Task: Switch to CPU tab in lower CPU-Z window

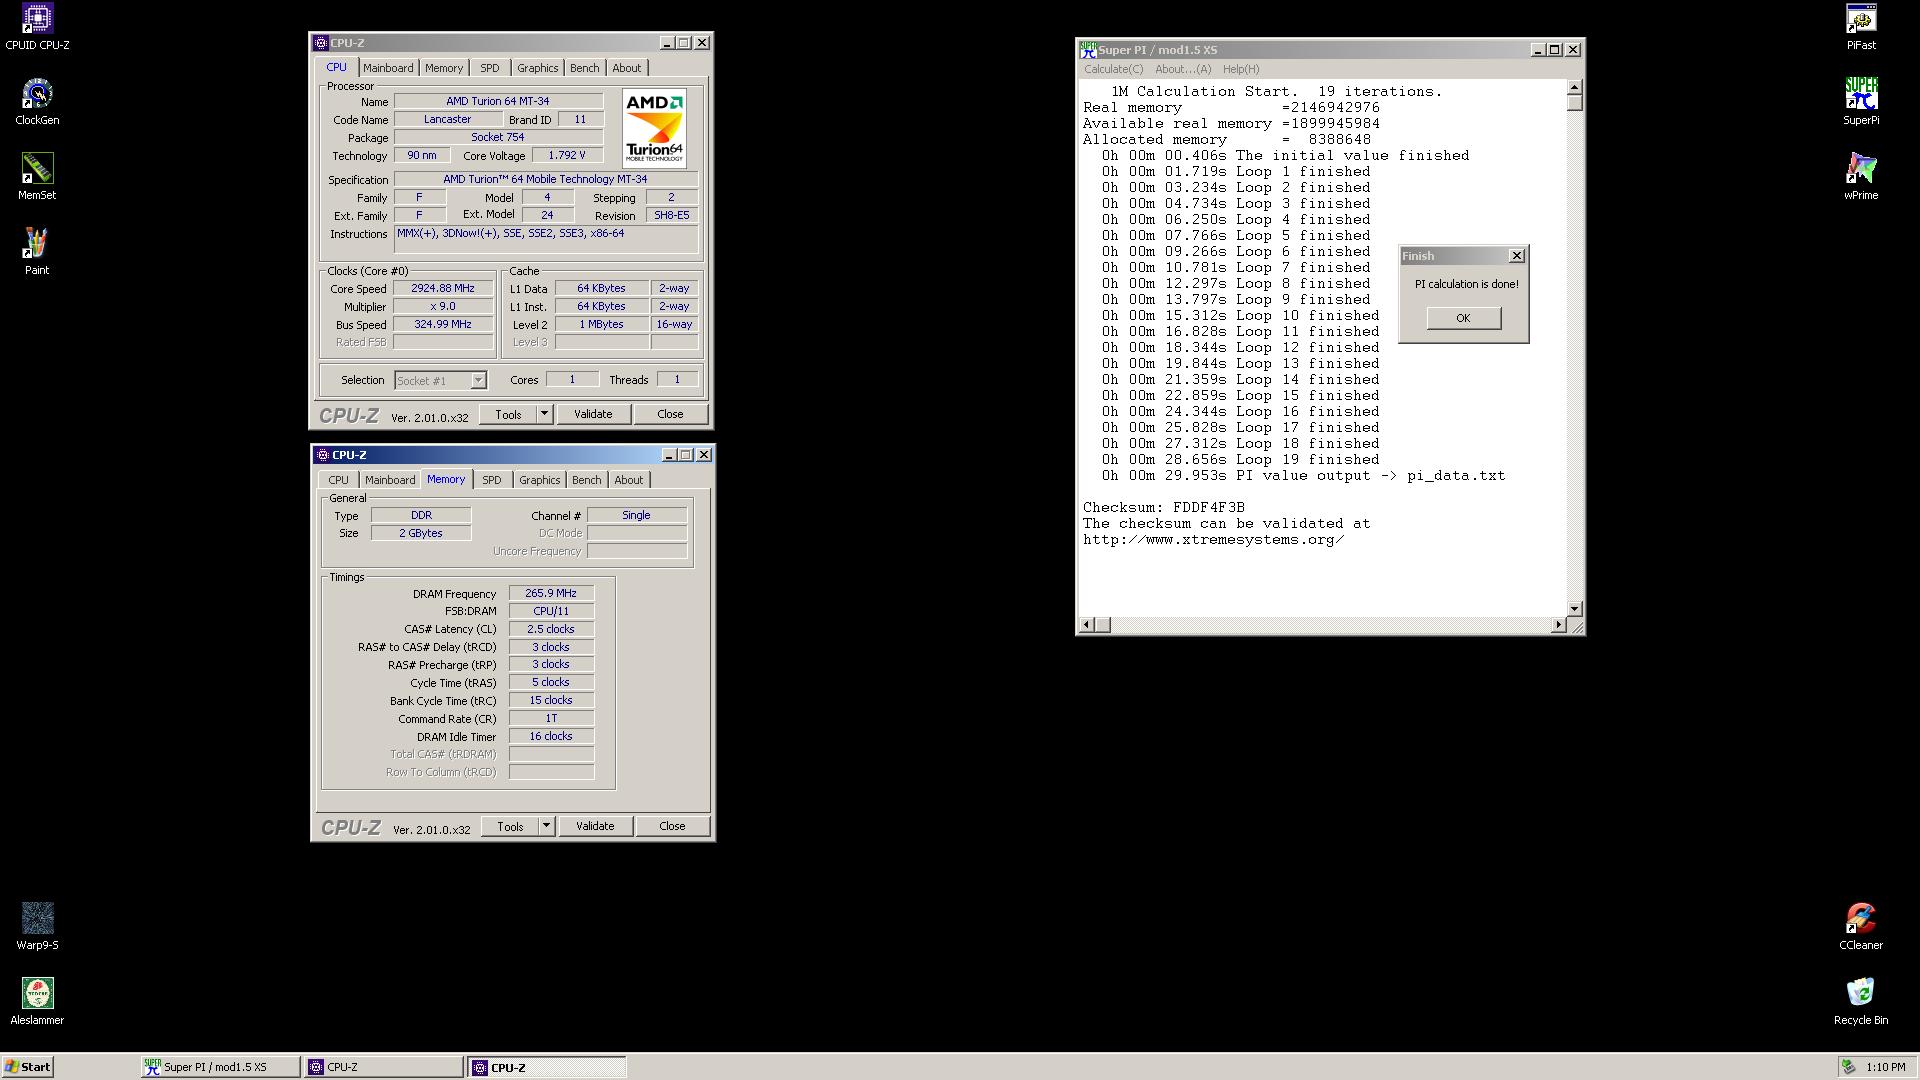Action: 339,480
